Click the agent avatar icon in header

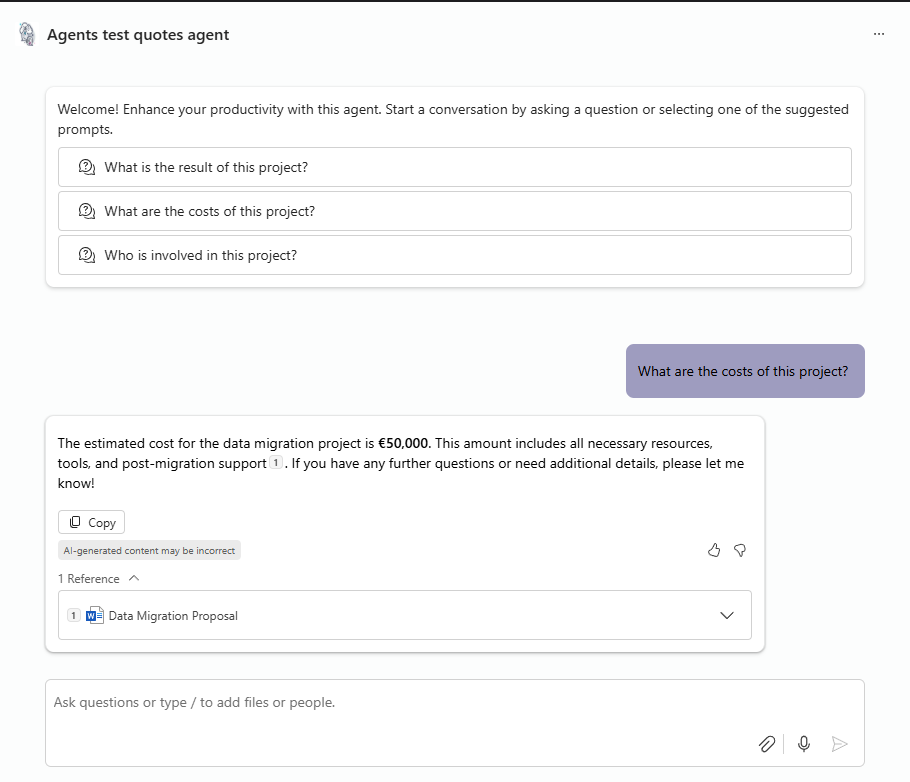point(27,34)
